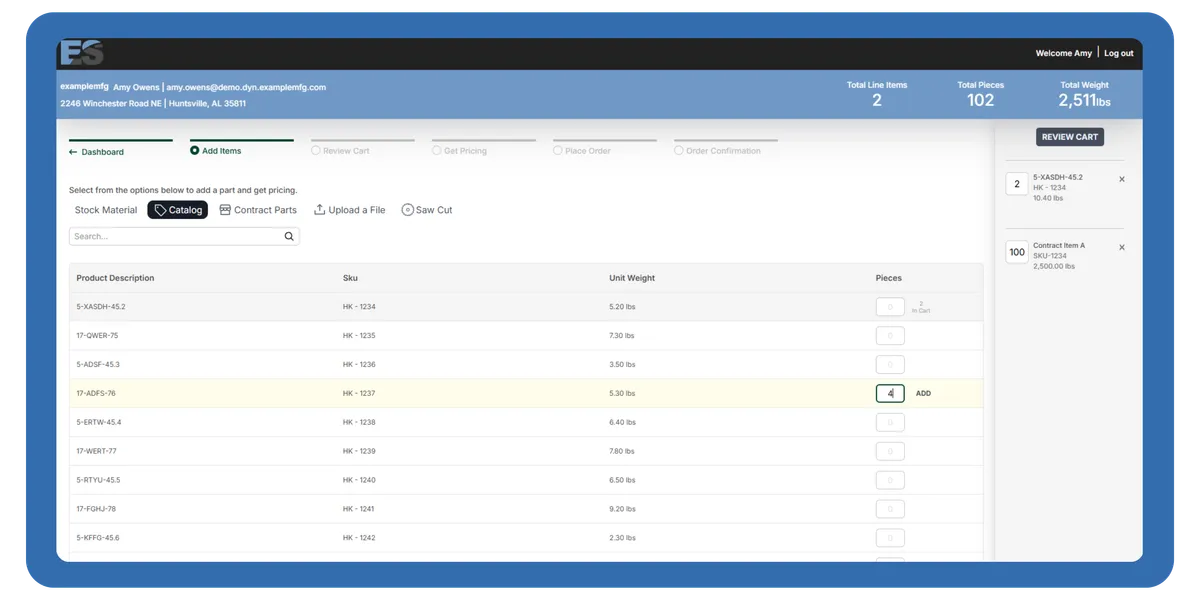The height and width of the screenshot is (600, 1200).
Task: Click the Sku column header
Action: (x=350, y=278)
